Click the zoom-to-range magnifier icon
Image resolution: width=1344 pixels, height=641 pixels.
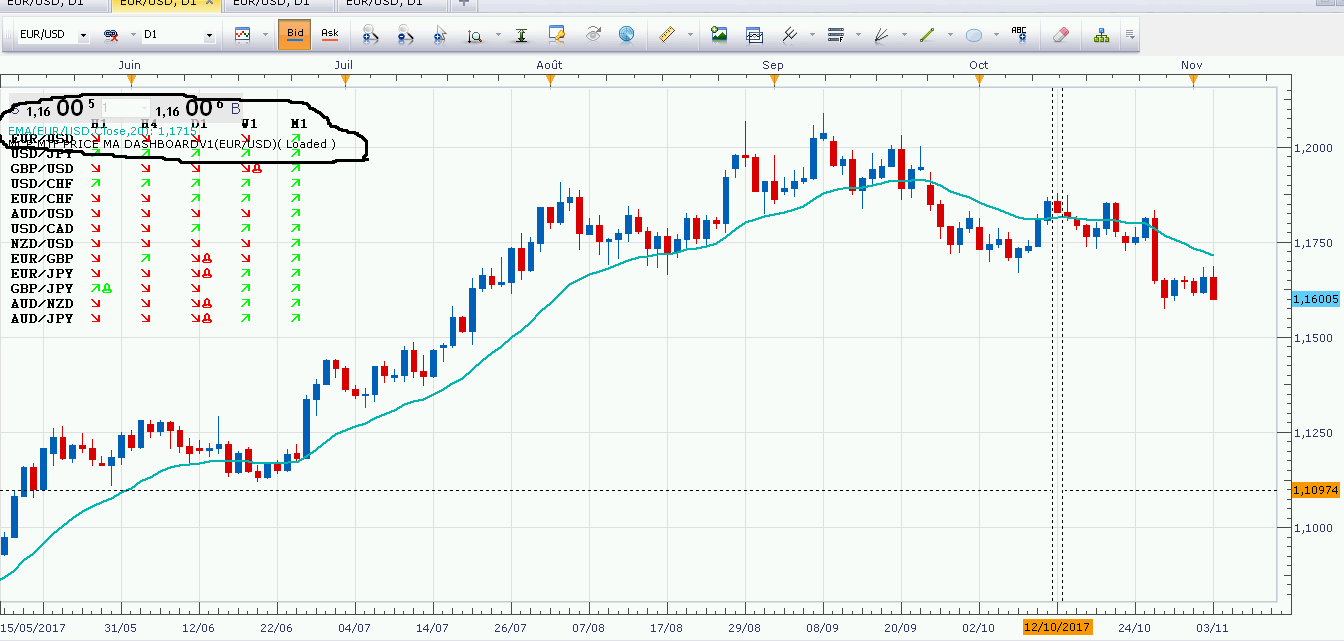click(475, 35)
